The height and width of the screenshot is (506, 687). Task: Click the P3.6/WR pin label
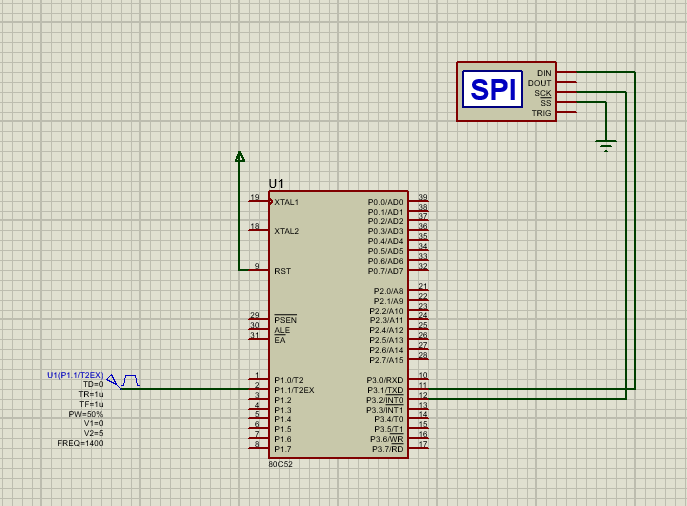(387, 439)
